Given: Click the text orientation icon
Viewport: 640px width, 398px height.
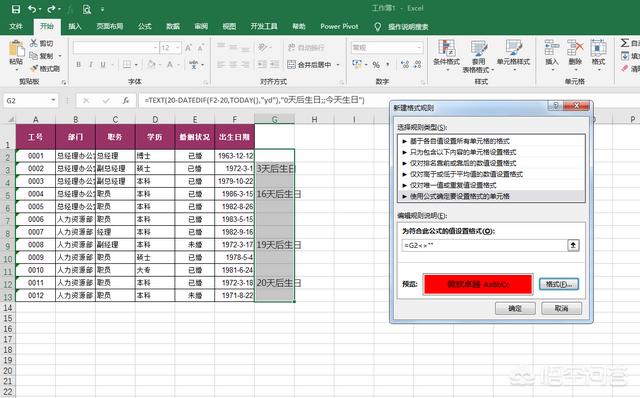Looking at the screenshot, I should [x=262, y=48].
